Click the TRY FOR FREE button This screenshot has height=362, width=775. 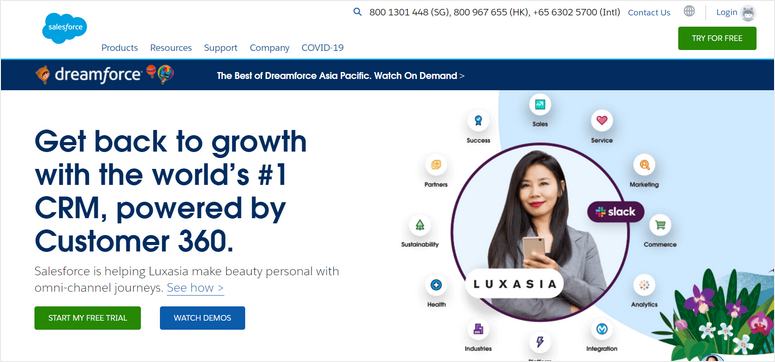(x=717, y=38)
